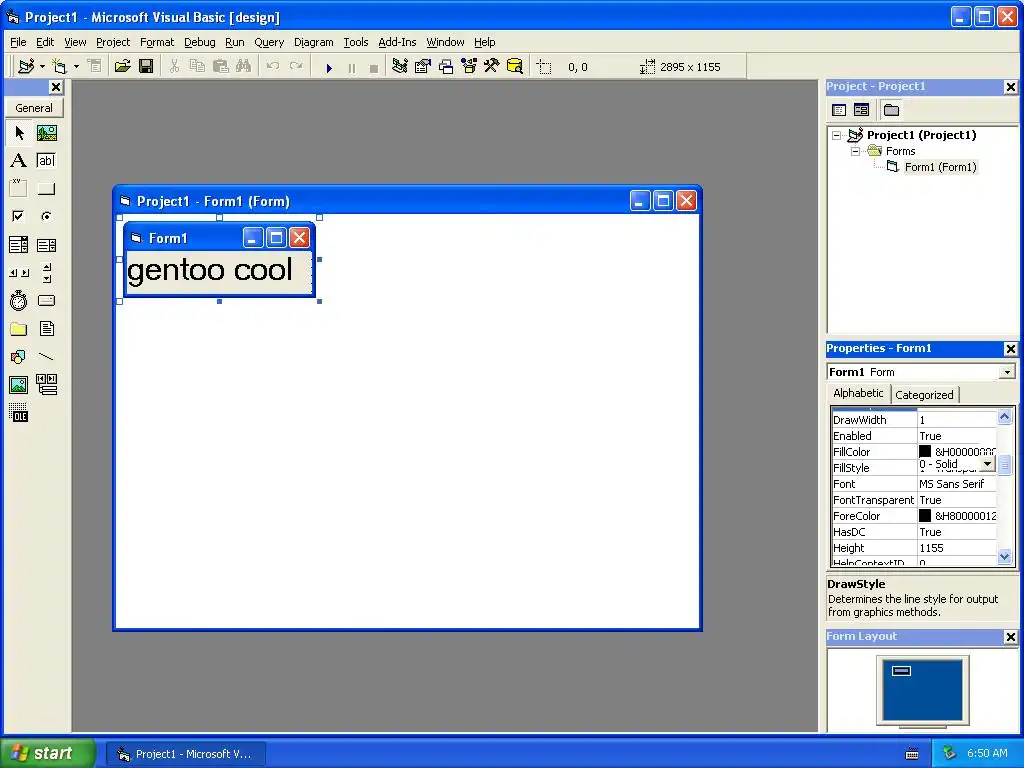Select the ComboBox control tool
This screenshot has height=768, width=1024.
(19, 245)
